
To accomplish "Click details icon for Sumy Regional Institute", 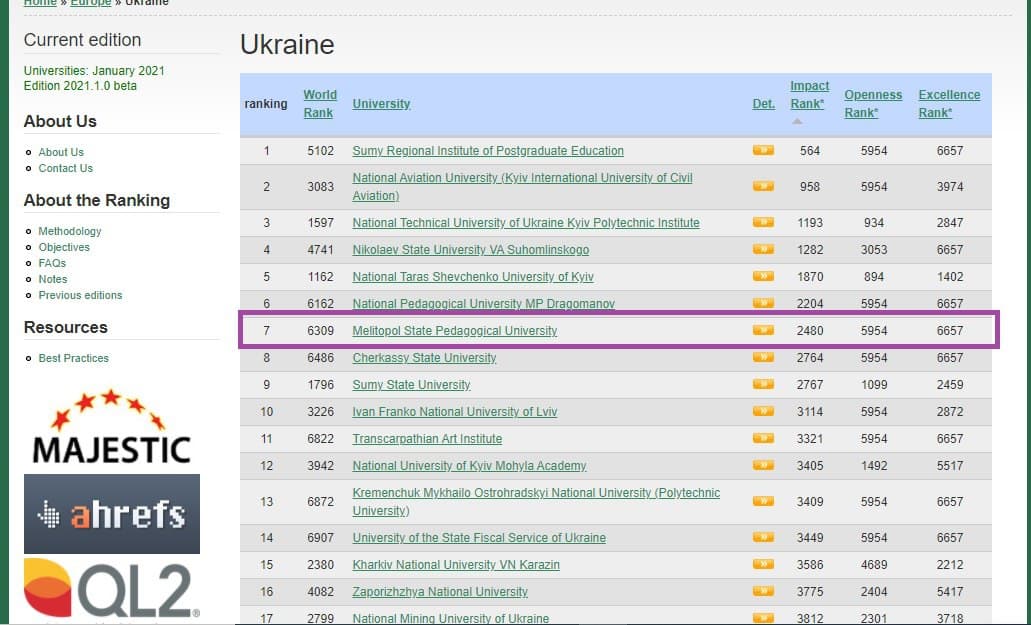I will coord(763,151).
